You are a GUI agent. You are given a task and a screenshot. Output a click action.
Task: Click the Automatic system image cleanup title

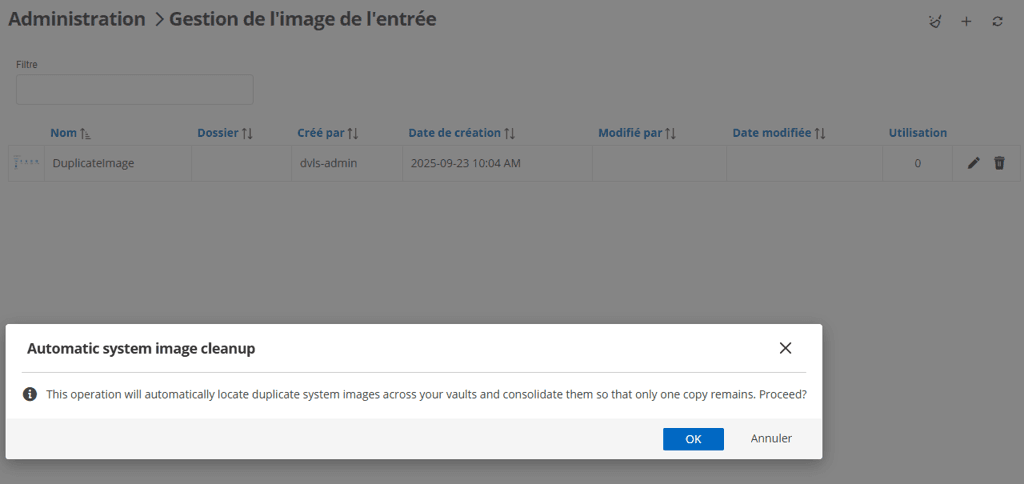141,349
